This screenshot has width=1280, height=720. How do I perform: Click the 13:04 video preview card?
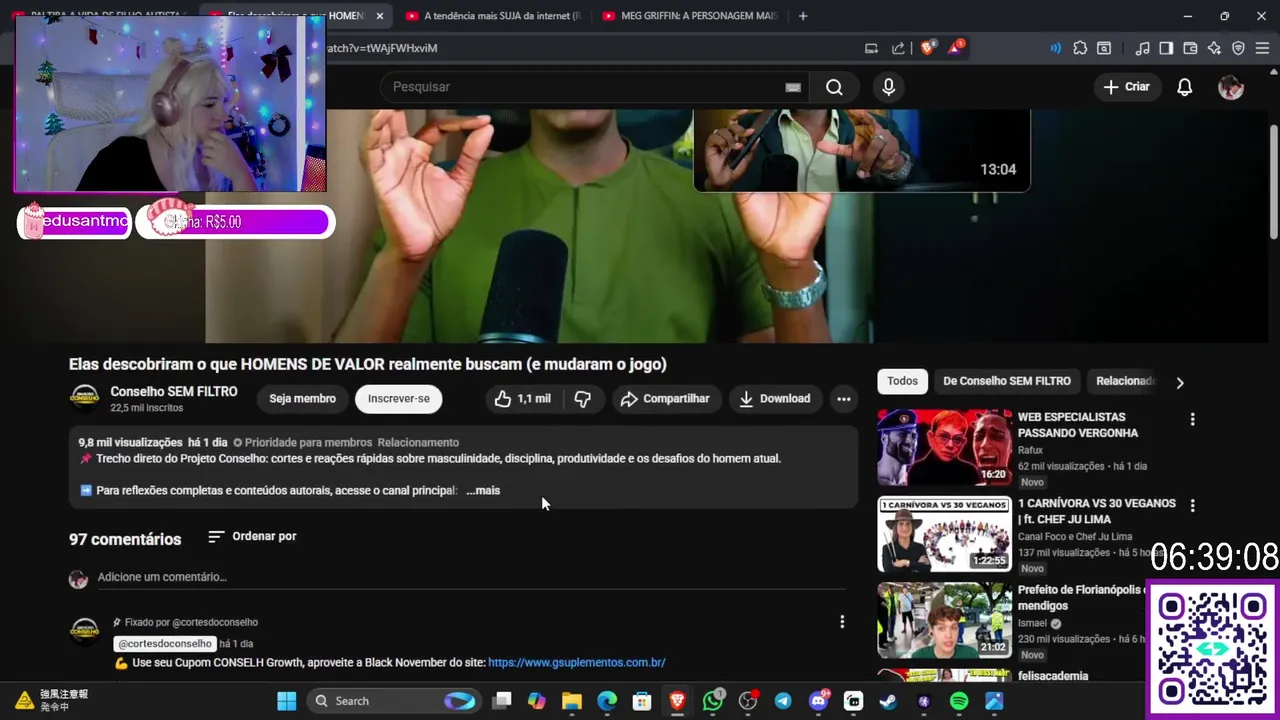[861, 150]
